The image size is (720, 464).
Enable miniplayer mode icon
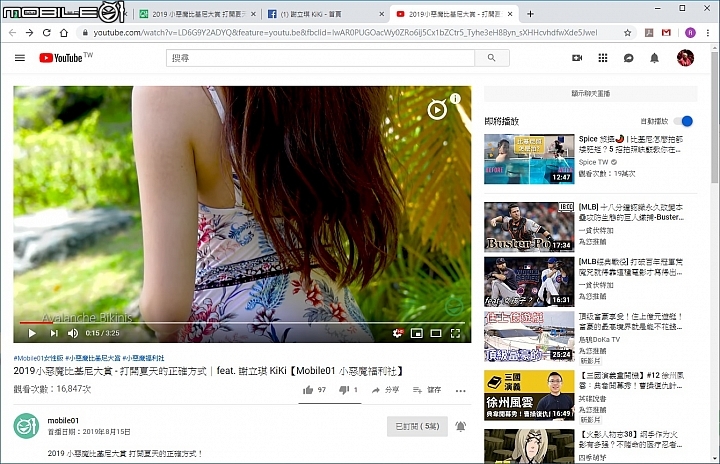[x=416, y=333]
